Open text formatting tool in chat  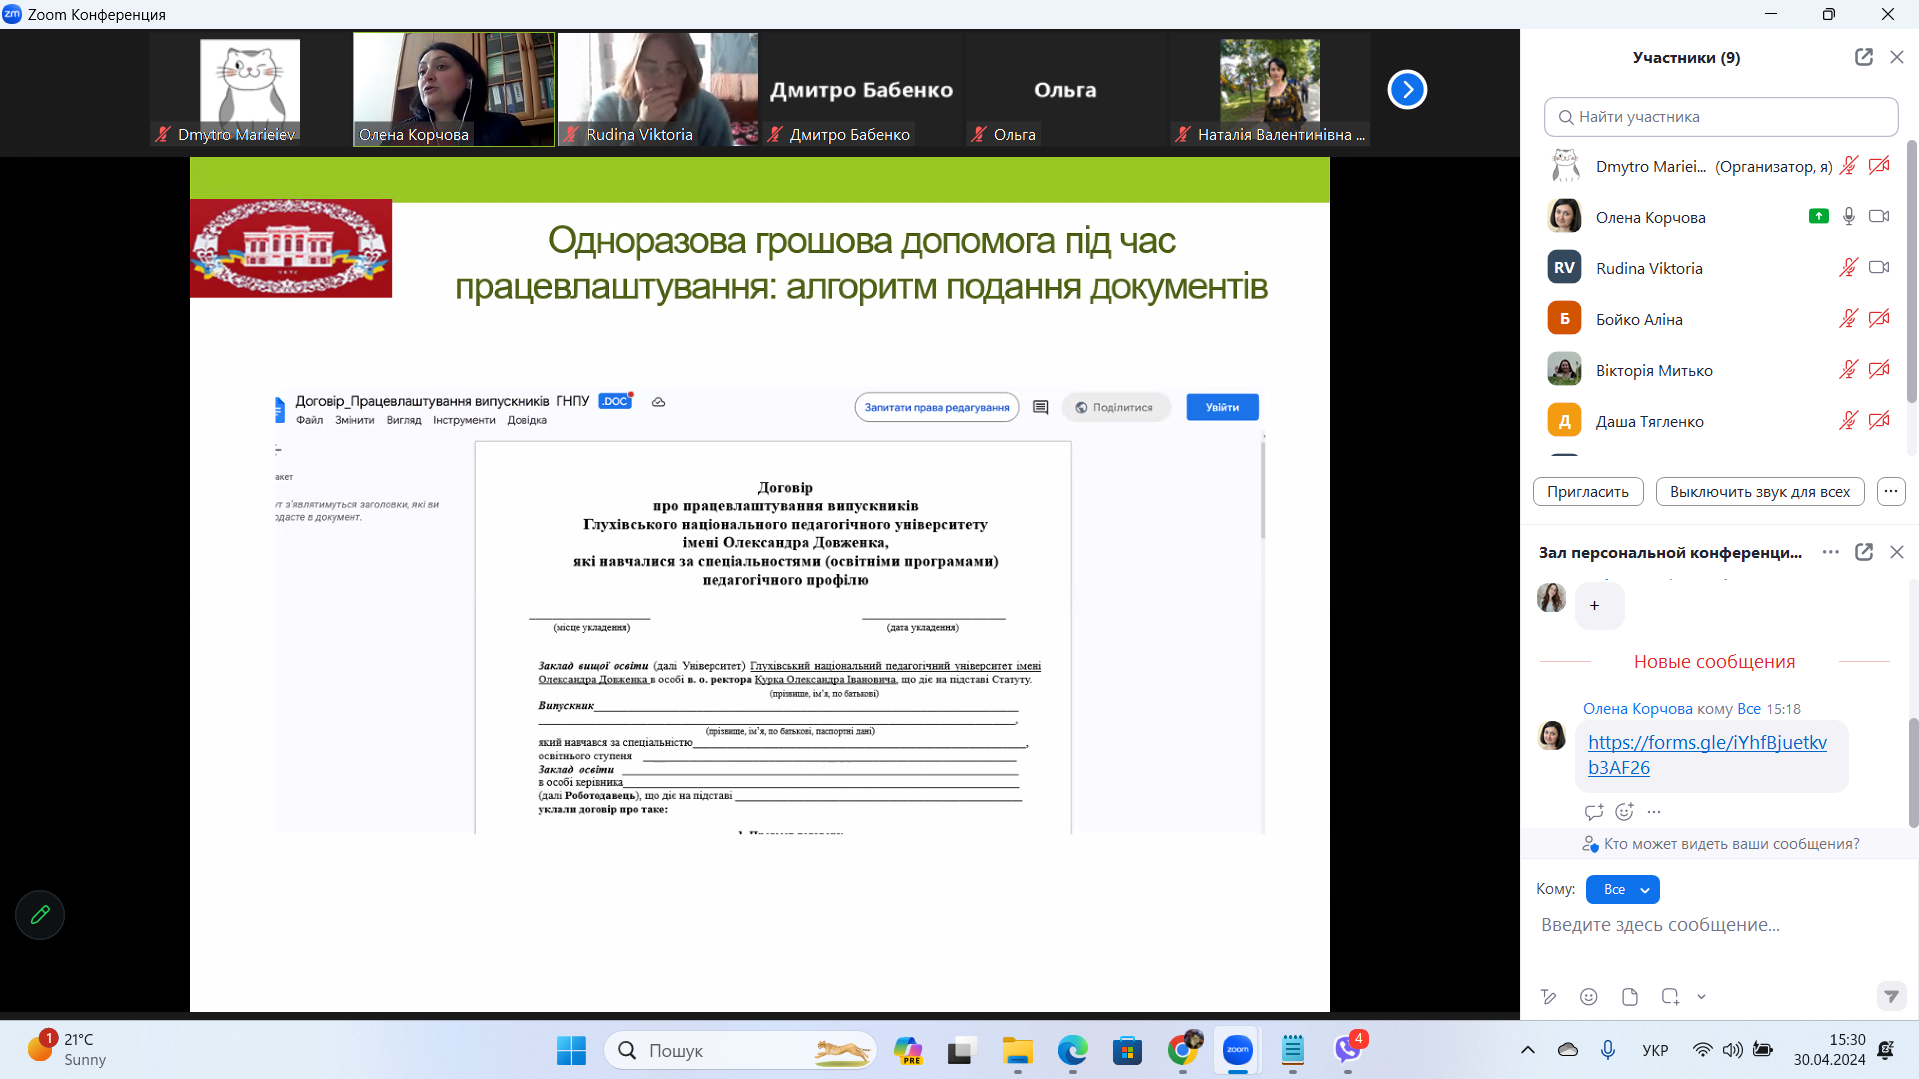(1549, 996)
